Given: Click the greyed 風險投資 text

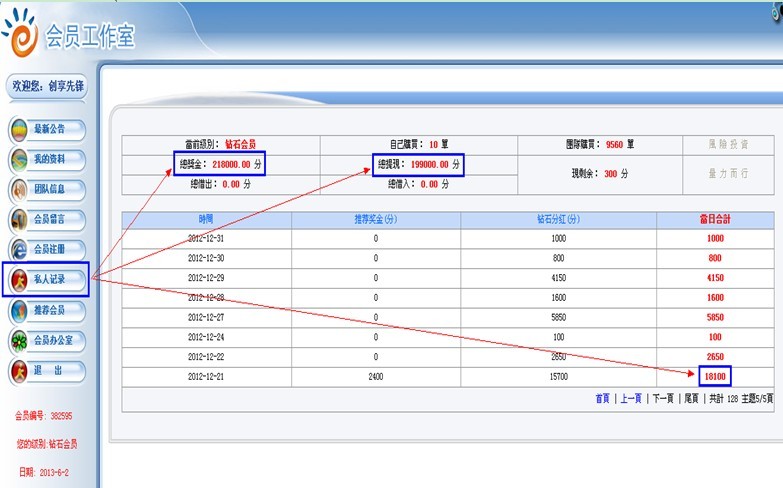Looking at the screenshot, I should [x=728, y=144].
